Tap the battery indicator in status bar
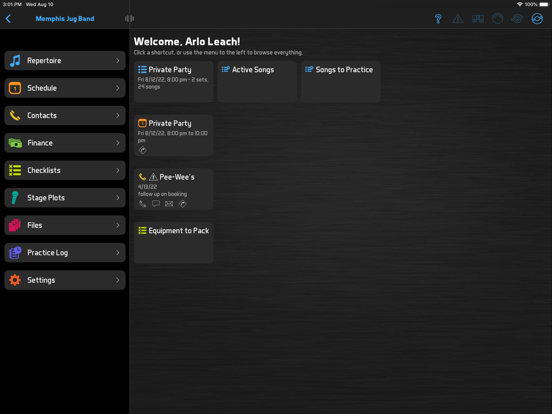The image size is (552, 414). pos(544,4)
